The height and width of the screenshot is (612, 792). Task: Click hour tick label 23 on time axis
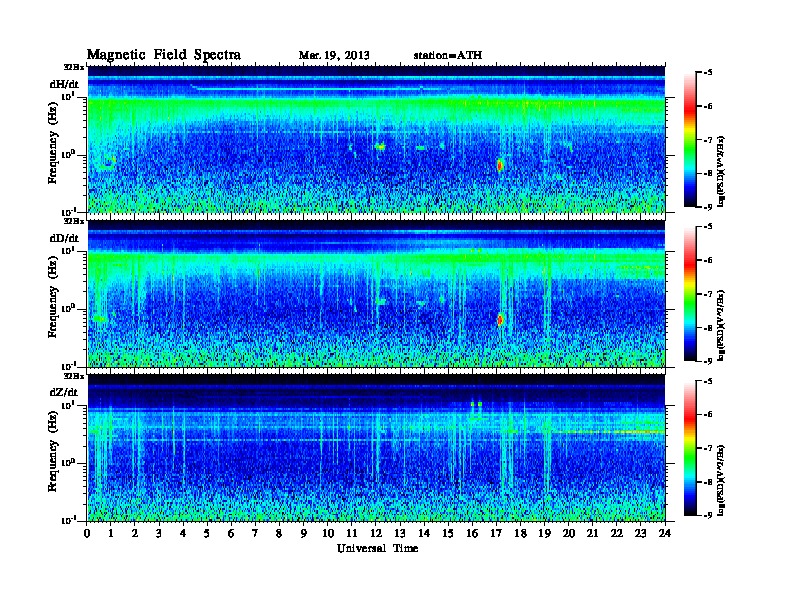click(x=640, y=533)
